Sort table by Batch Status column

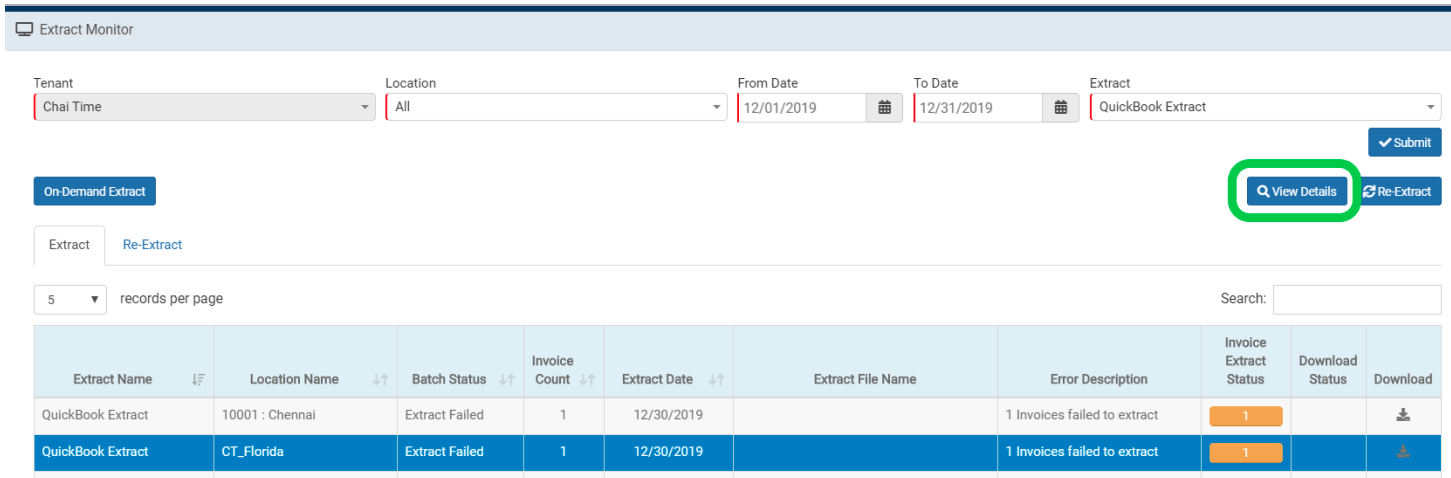[x=506, y=380]
